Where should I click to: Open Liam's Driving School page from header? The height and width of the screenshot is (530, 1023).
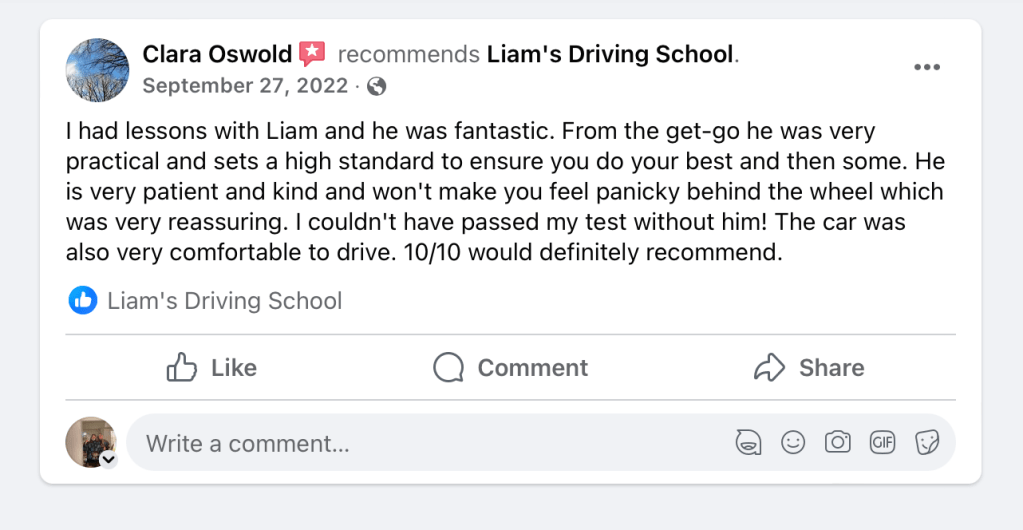coord(610,54)
